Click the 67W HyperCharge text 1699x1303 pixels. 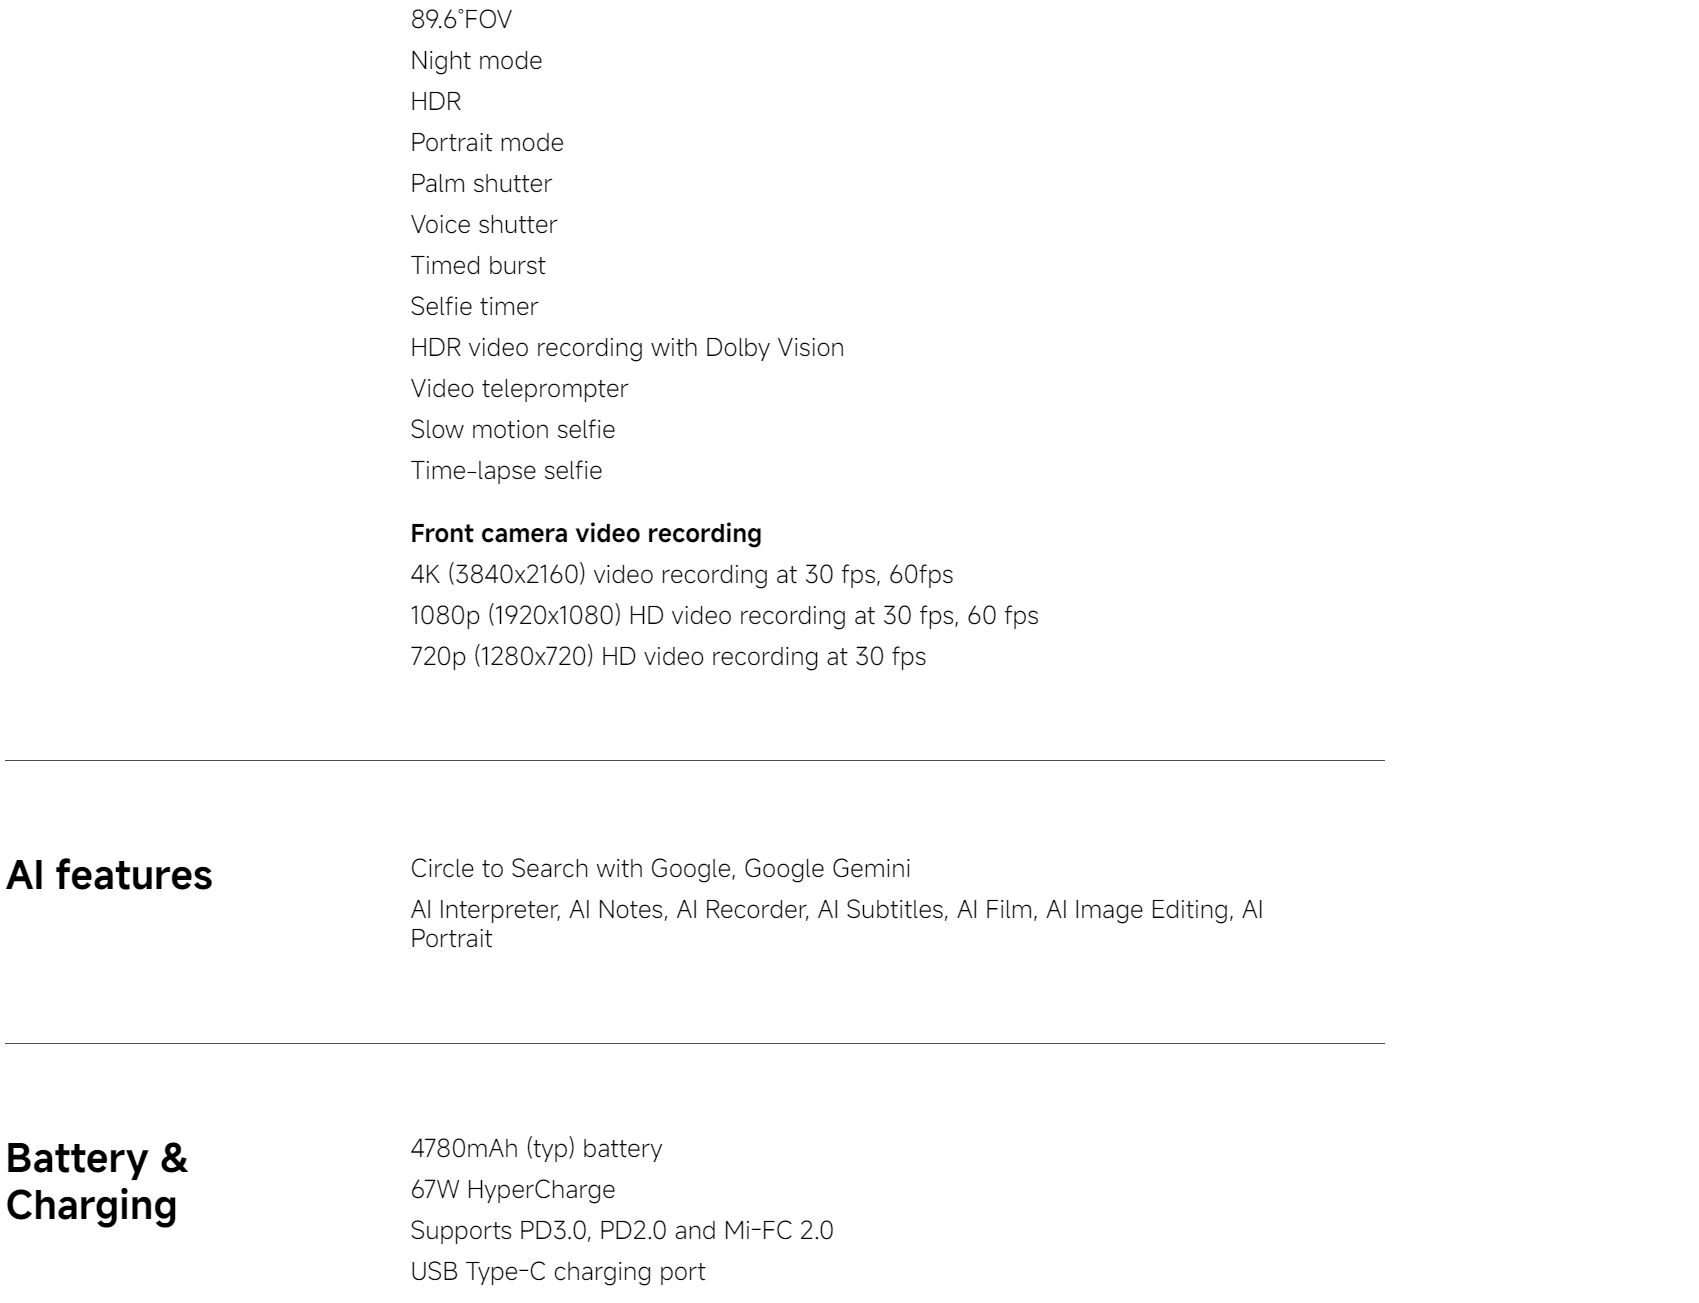(513, 1190)
